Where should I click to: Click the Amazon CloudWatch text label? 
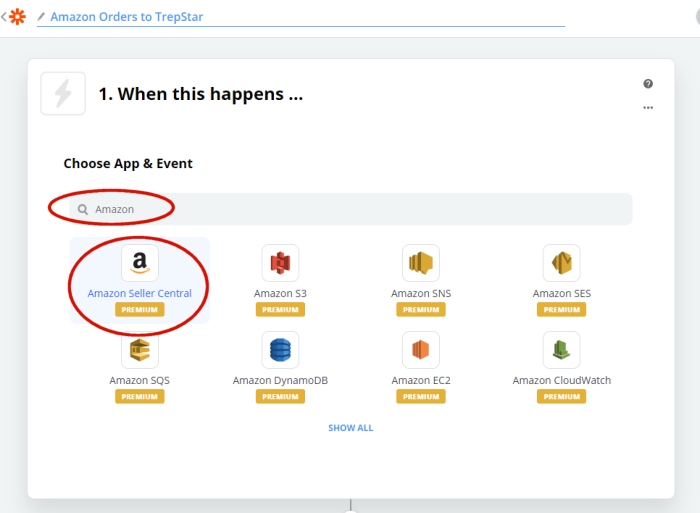point(562,380)
